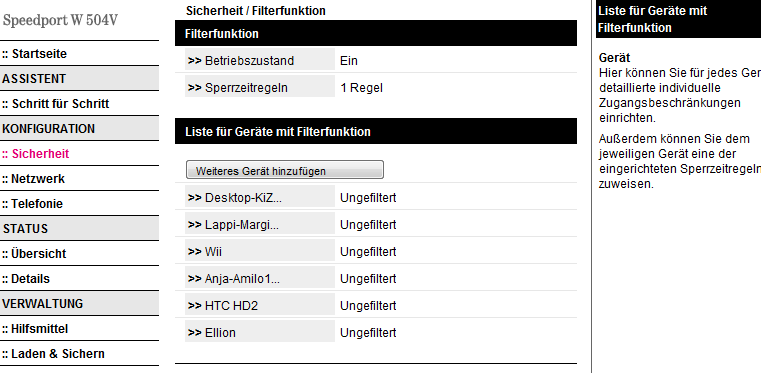This screenshot has height=373, width=761.
Task: Open the Telefonie settings
Action: (x=32, y=204)
